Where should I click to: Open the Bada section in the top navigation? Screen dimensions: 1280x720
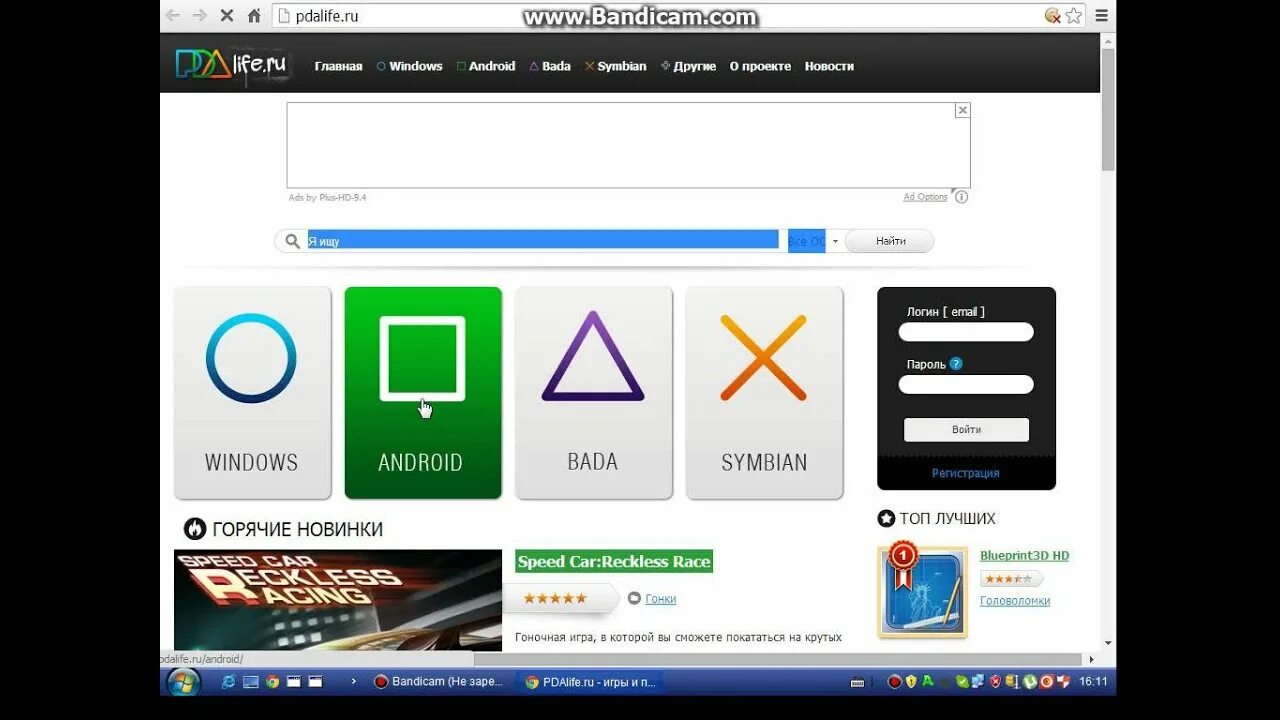tap(550, 66)
